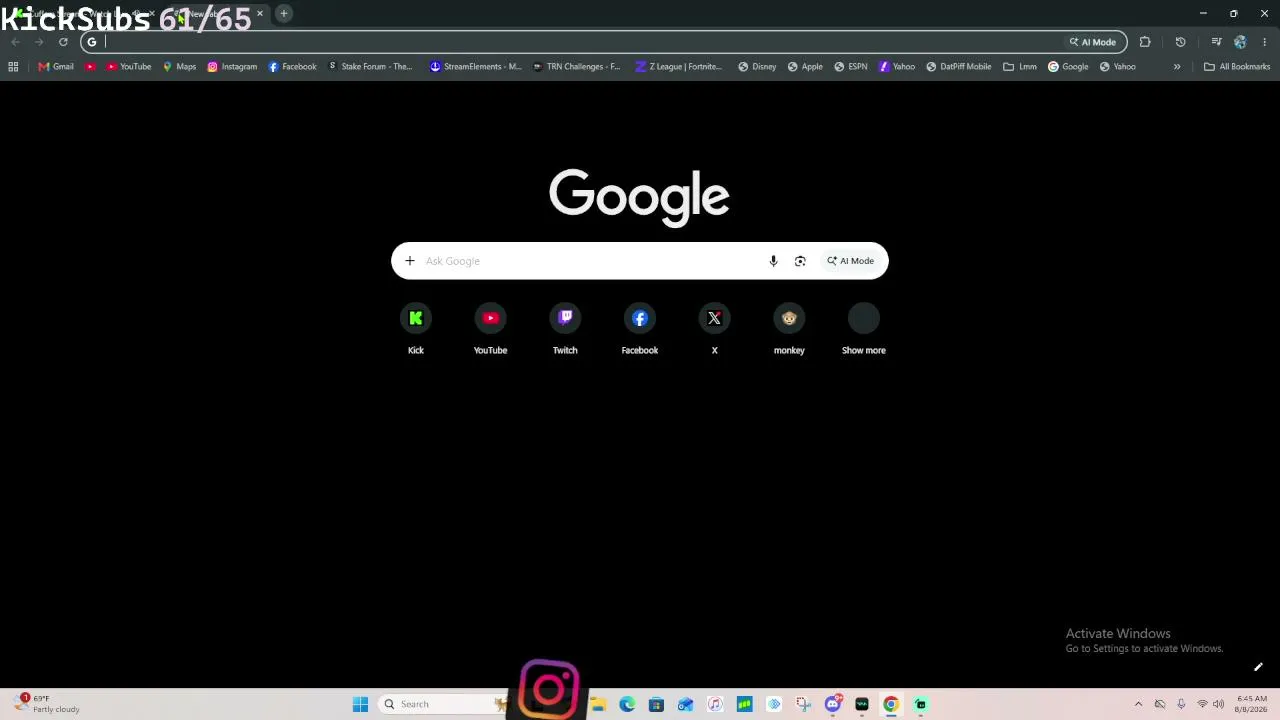Open the Facebook shortcut tile
The width and height of the screenshot is (1280, 720).
[640, 330]
